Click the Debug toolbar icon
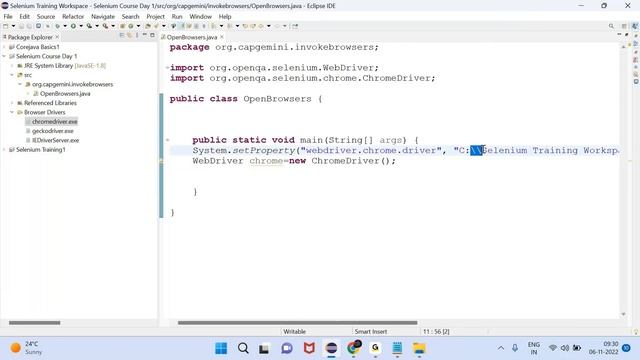The height and width of the screenshot is (360, 640). (x=58, y=26)
